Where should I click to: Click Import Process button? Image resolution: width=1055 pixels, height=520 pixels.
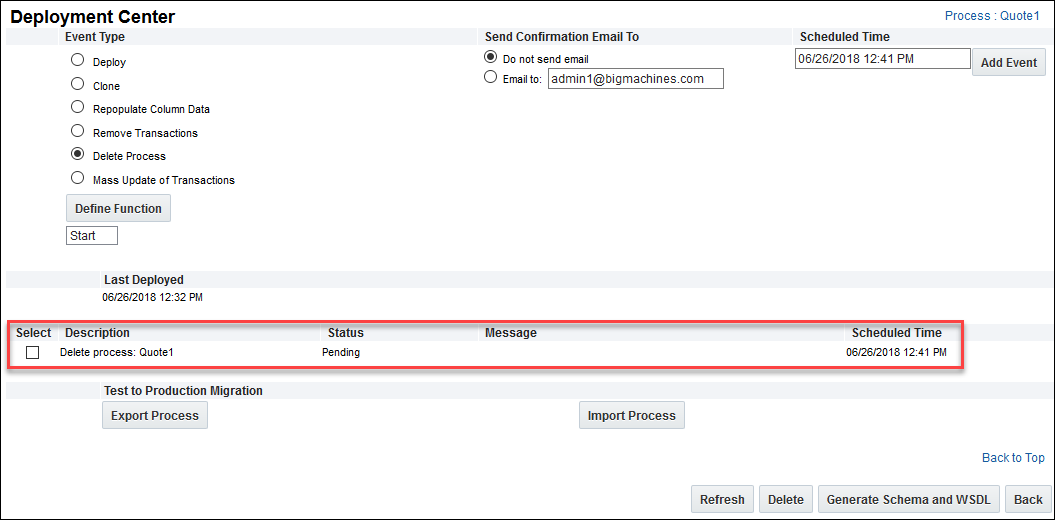(631, 416)
